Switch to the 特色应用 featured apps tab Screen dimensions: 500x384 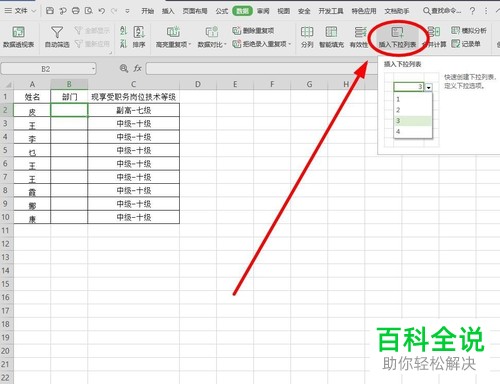click(x=364, y=11)
